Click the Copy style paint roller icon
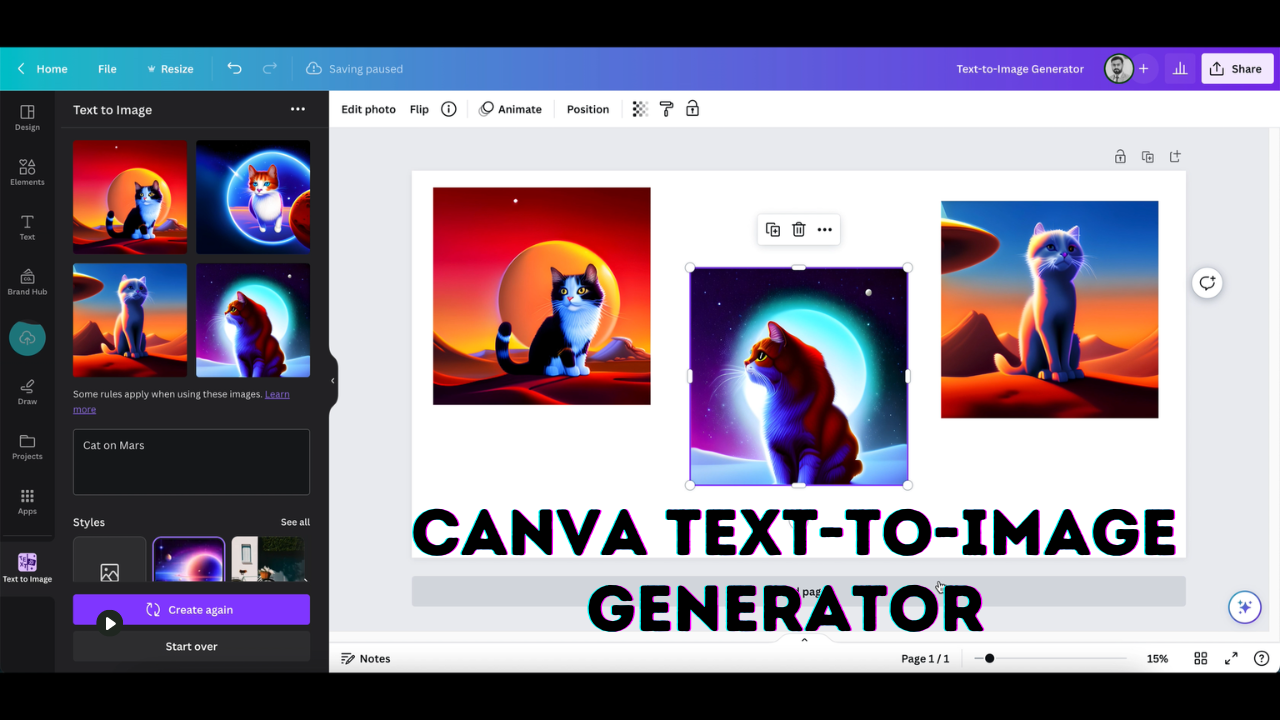Viewport: 1280px width, 720px height. 666,109
